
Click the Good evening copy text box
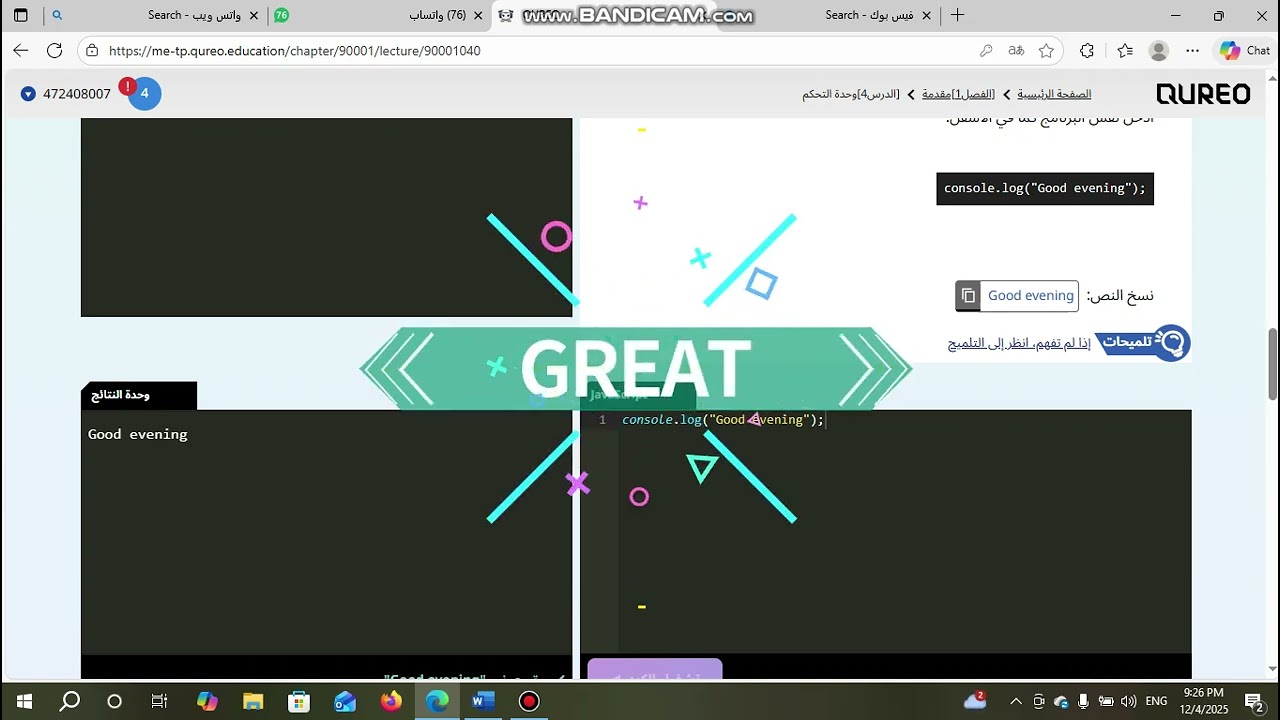1030,296
